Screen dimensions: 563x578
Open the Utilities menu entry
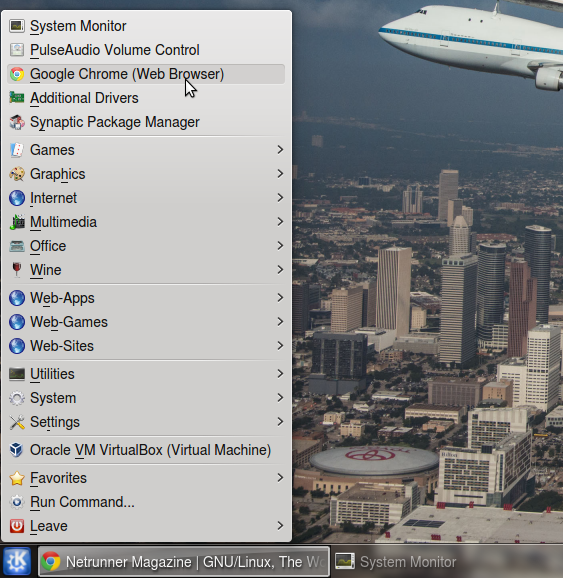(x=146, y=374)
